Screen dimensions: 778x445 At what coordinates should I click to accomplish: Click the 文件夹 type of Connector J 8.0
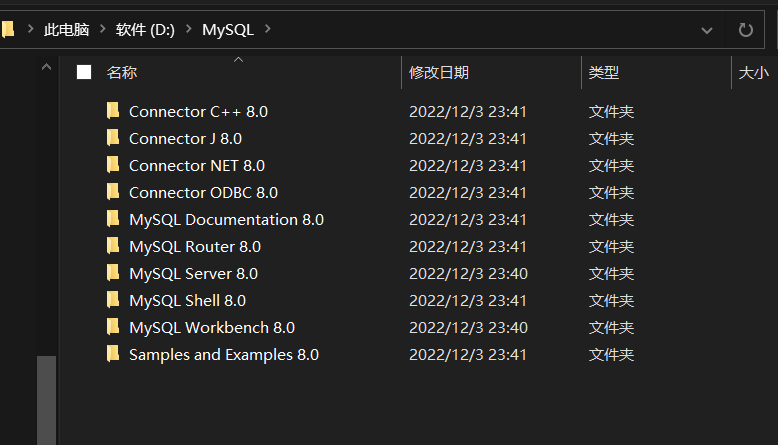click(611, 138)
